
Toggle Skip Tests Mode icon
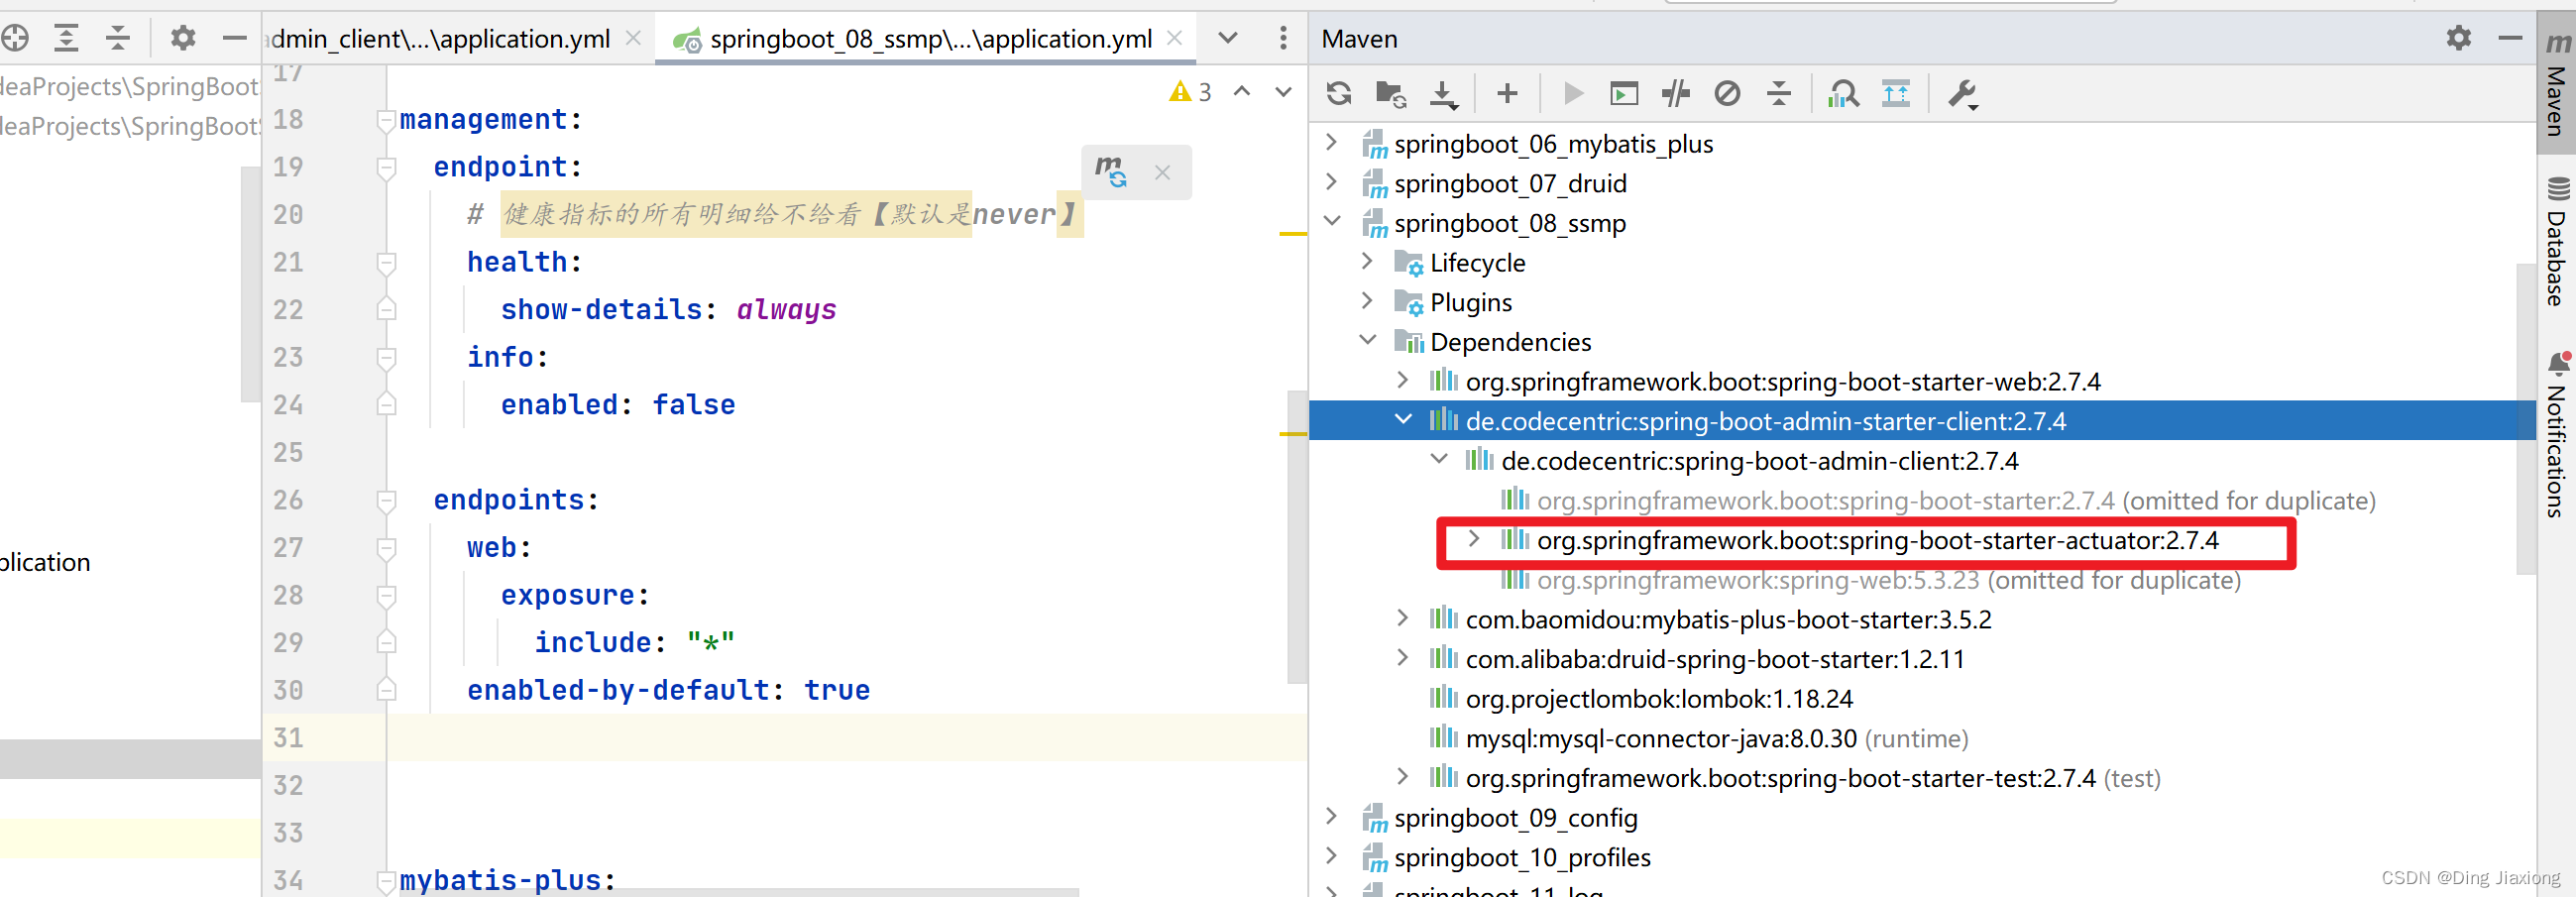point(1727,93)
